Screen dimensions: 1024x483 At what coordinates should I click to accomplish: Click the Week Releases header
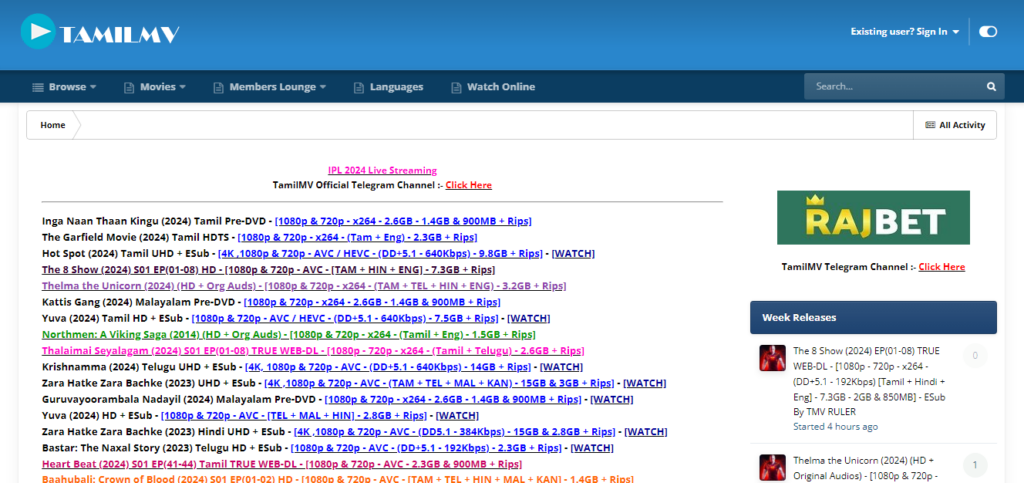(x=873, y=318)
